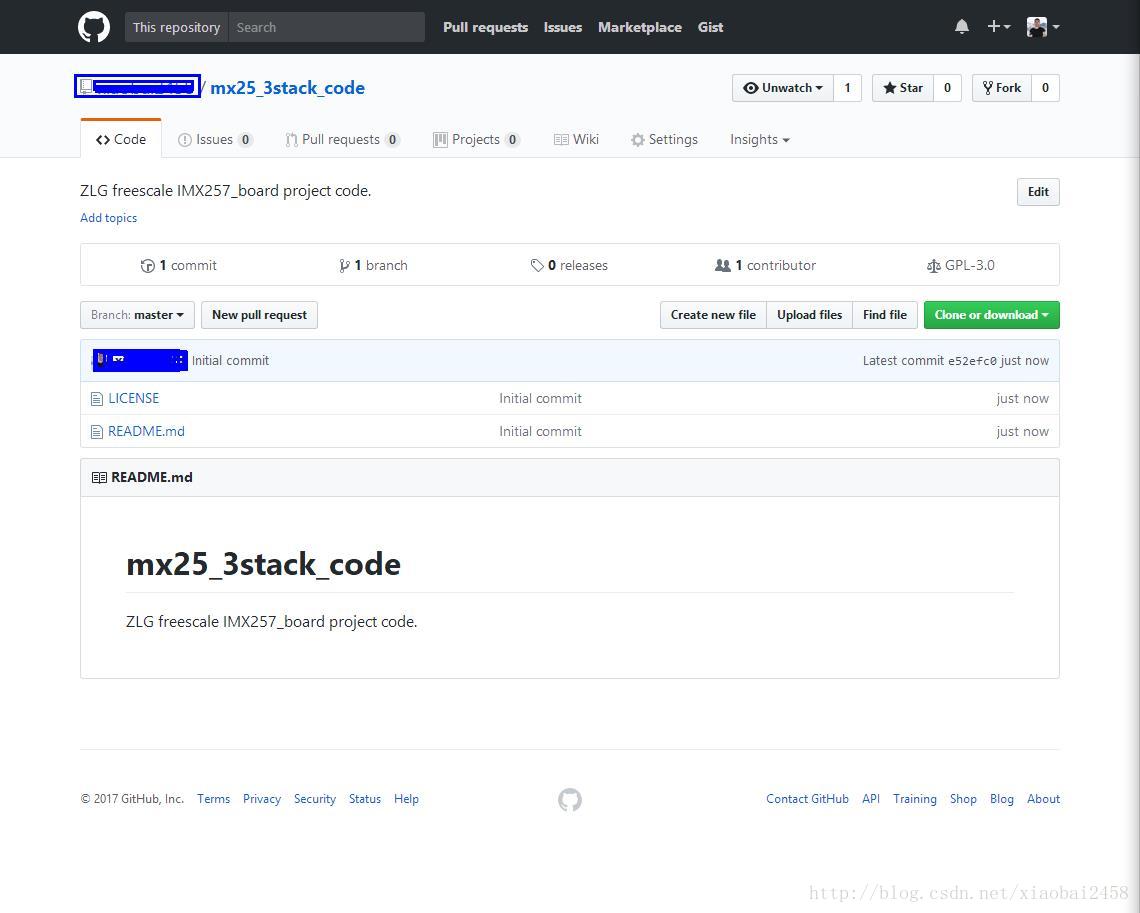Select the 'This repository' search scope
1140x913 pixels.
pos(177,27)
